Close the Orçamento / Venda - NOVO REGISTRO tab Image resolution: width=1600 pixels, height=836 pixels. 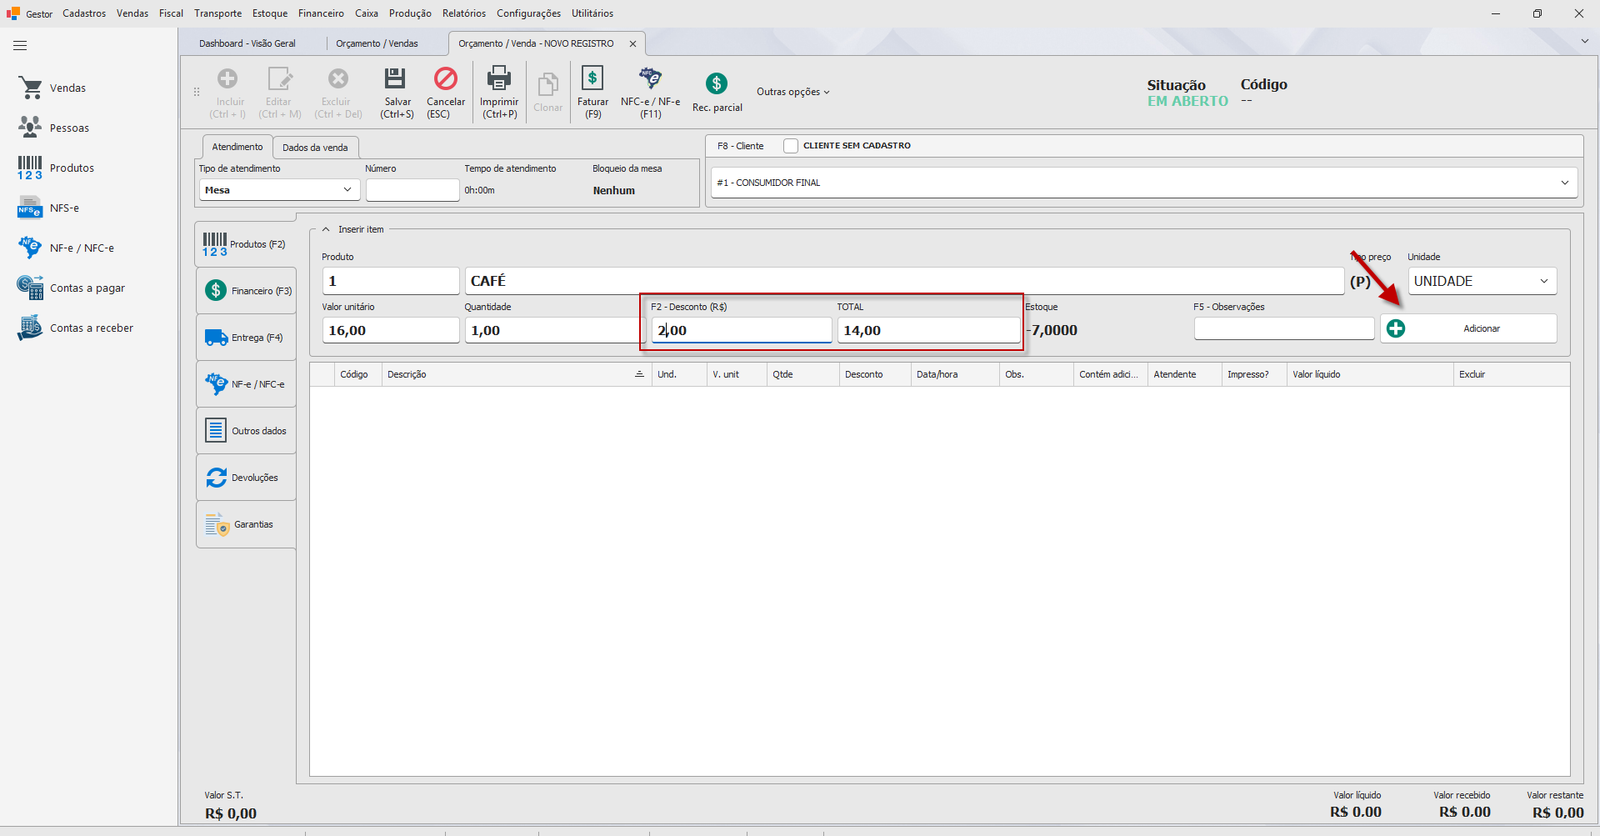coord(632,44)
